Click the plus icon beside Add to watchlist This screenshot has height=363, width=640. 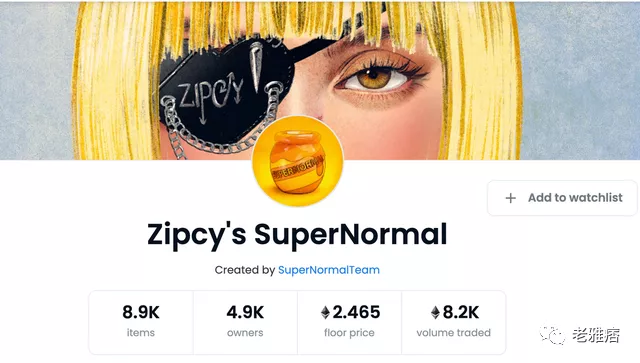511,198
